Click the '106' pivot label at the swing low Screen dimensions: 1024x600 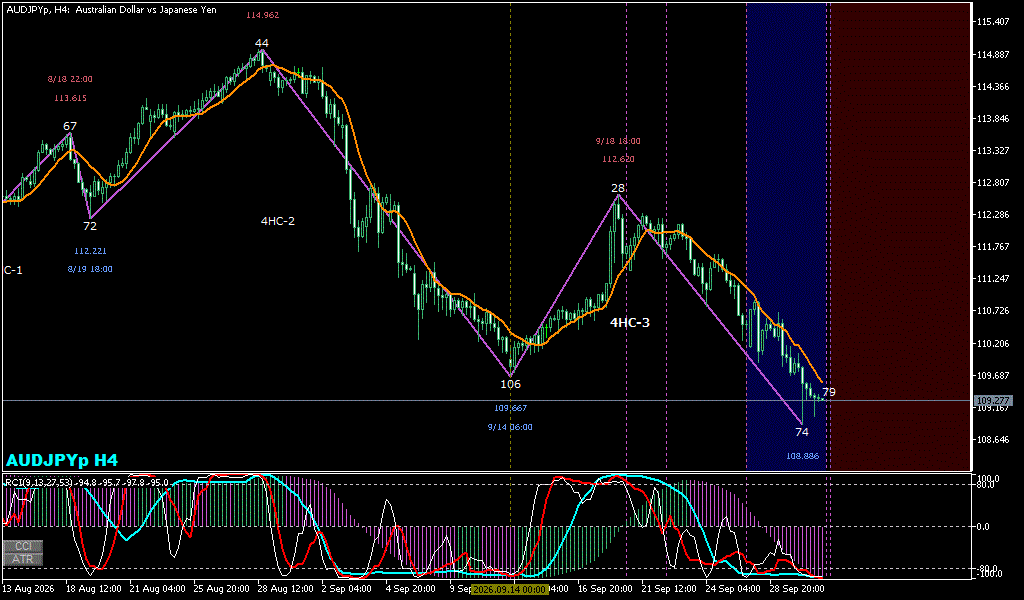click(x=511, y=384)
